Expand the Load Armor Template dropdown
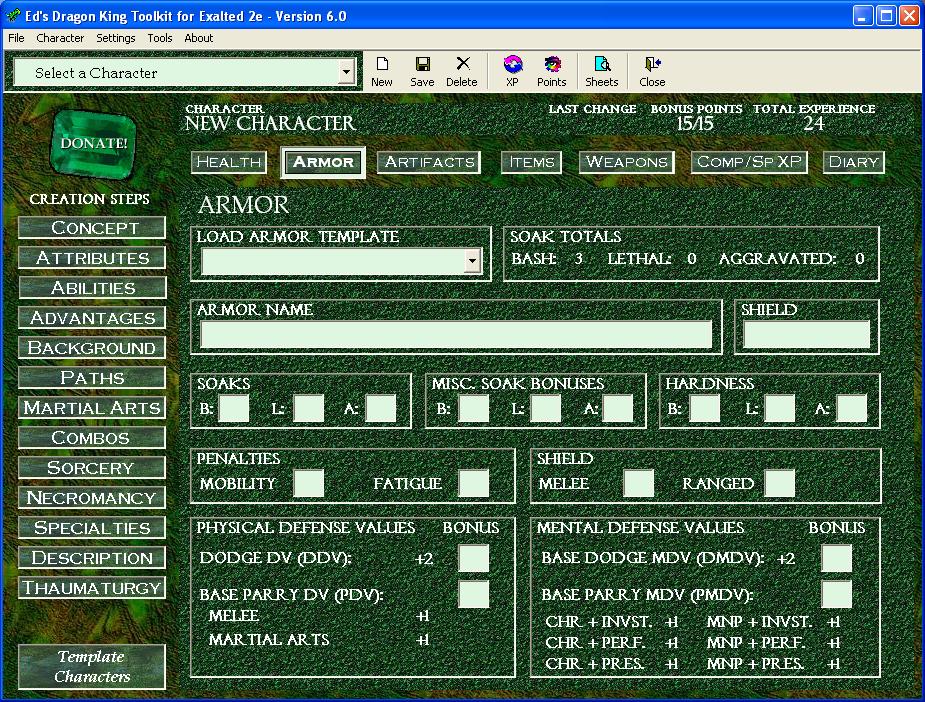The width and height of the screenshot is (925, 702). [472, 261]
